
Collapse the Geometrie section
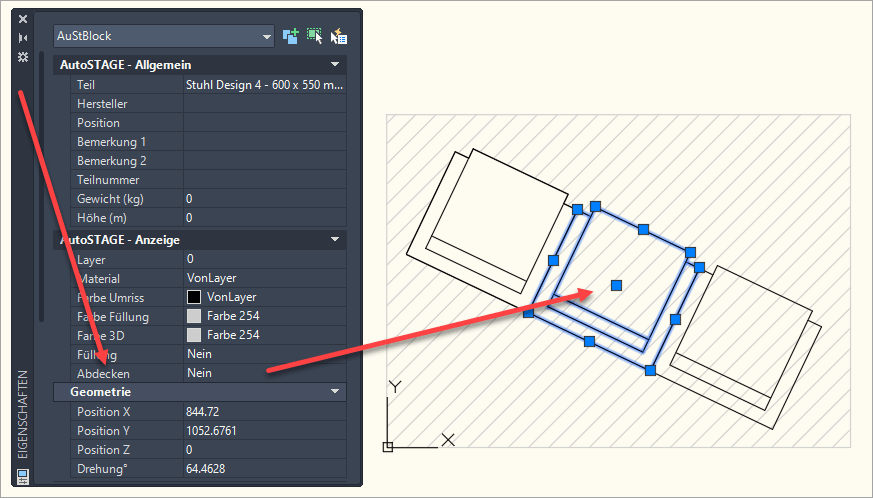335,392
